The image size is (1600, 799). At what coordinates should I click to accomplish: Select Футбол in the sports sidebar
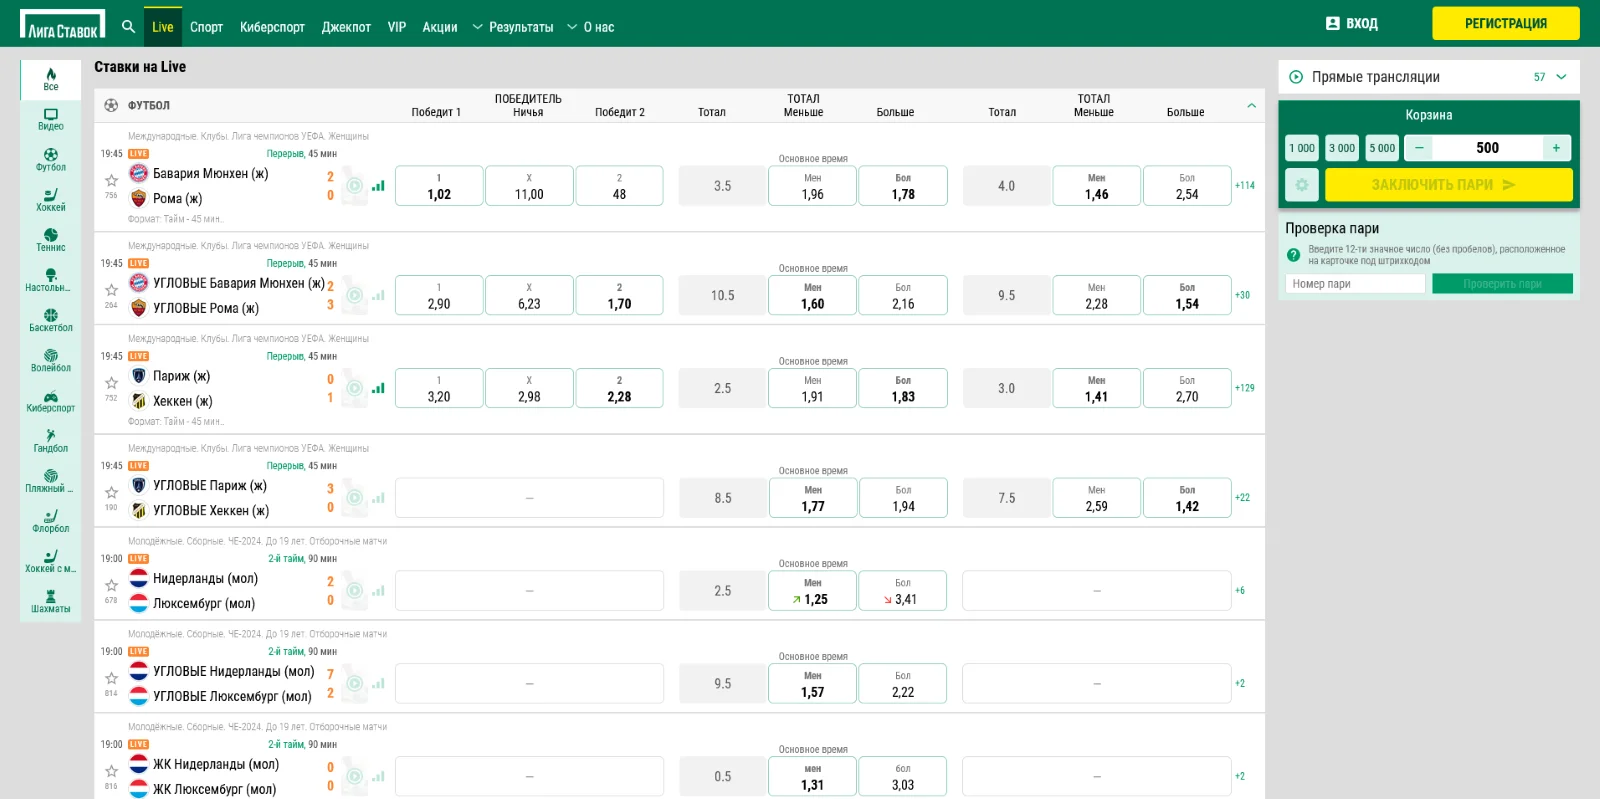[x=51, y=160]
